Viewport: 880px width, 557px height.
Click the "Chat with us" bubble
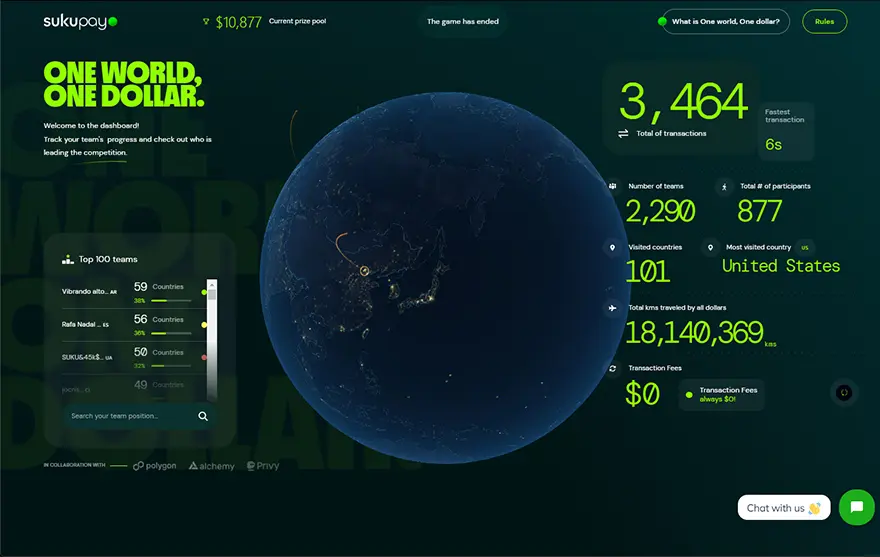click(784, 508)
